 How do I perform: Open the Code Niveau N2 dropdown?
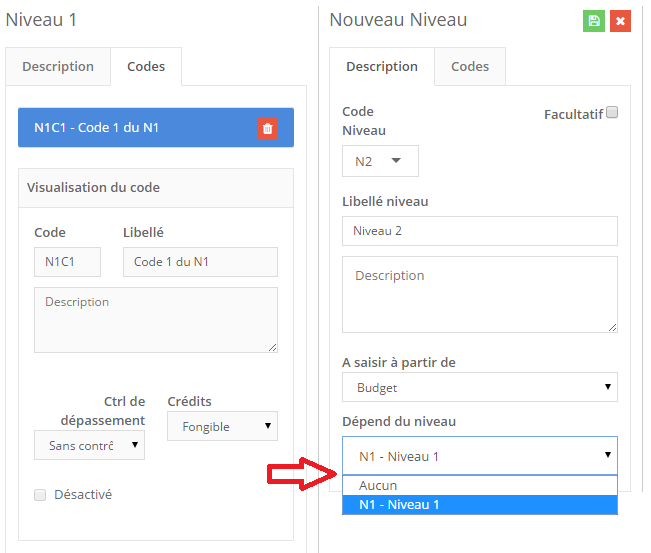[x=380, y=161]
